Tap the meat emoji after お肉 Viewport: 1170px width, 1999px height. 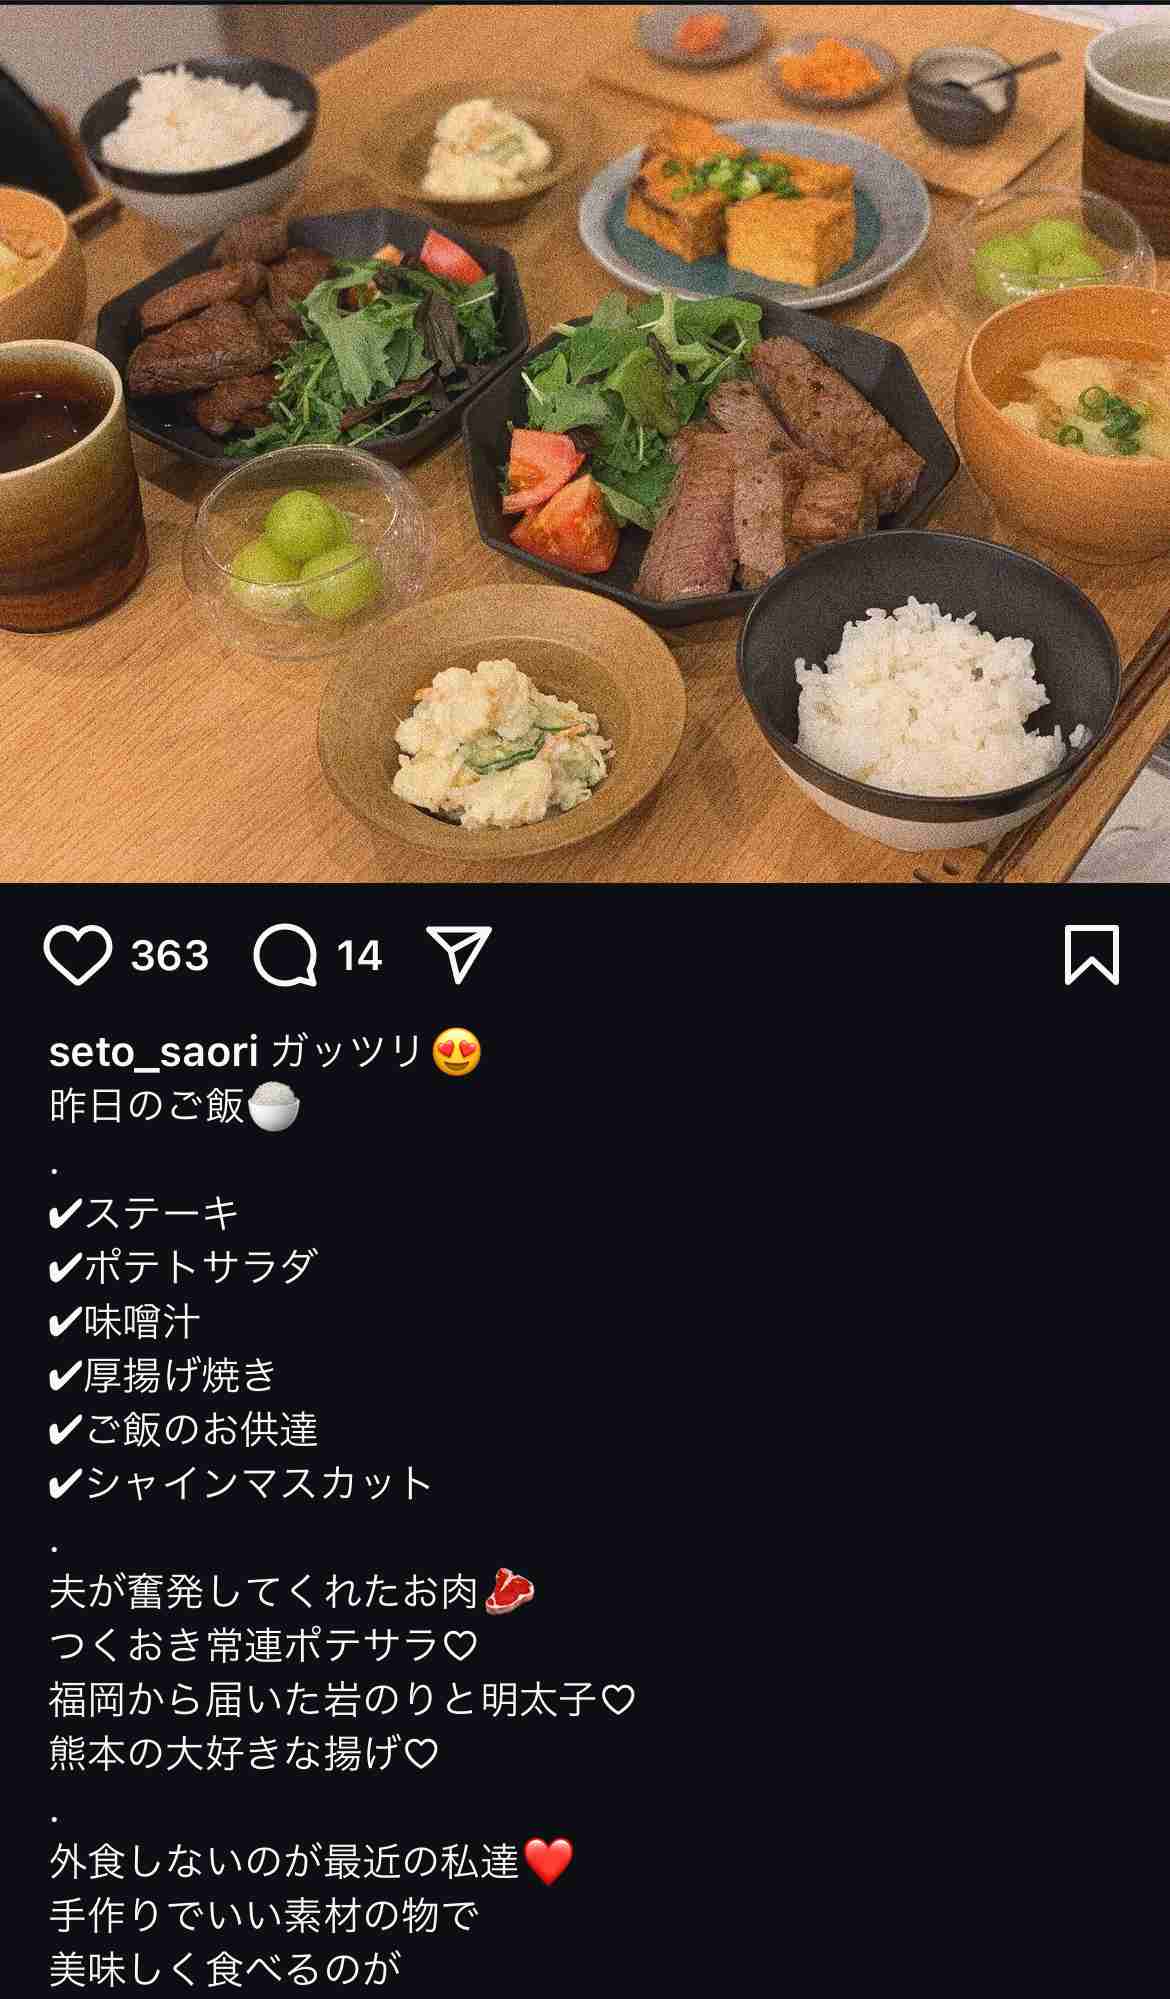coord(510,1591)
